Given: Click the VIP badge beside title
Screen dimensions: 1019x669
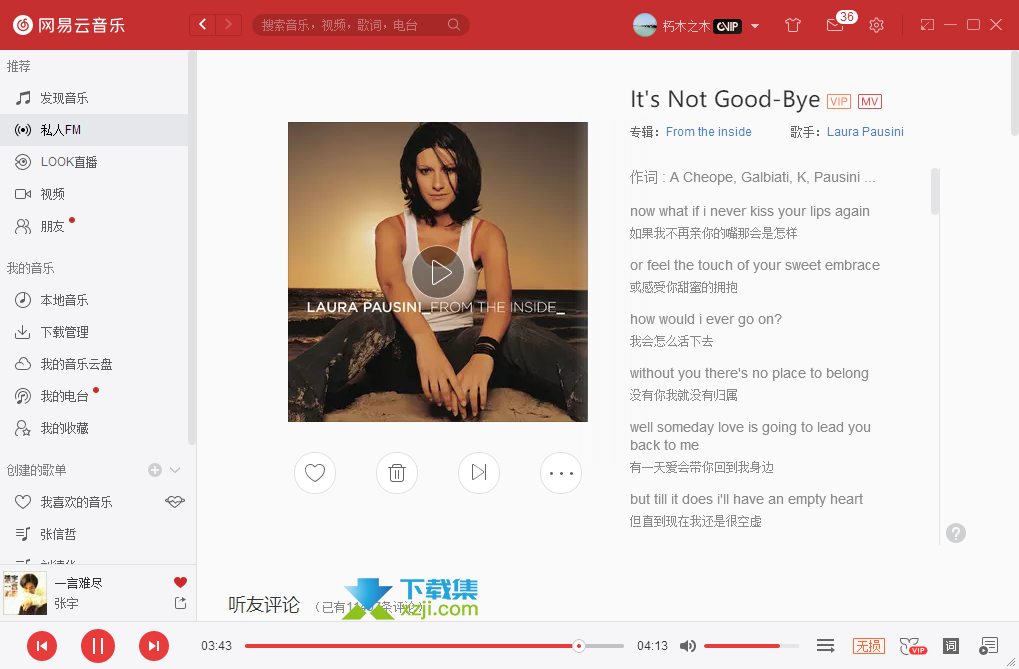Looking at the screenshot, I should [839, 101].
